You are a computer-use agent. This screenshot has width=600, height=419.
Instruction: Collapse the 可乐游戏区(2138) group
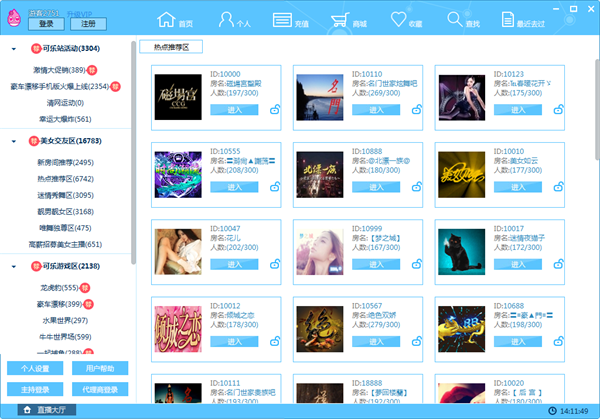click(14, 267)
